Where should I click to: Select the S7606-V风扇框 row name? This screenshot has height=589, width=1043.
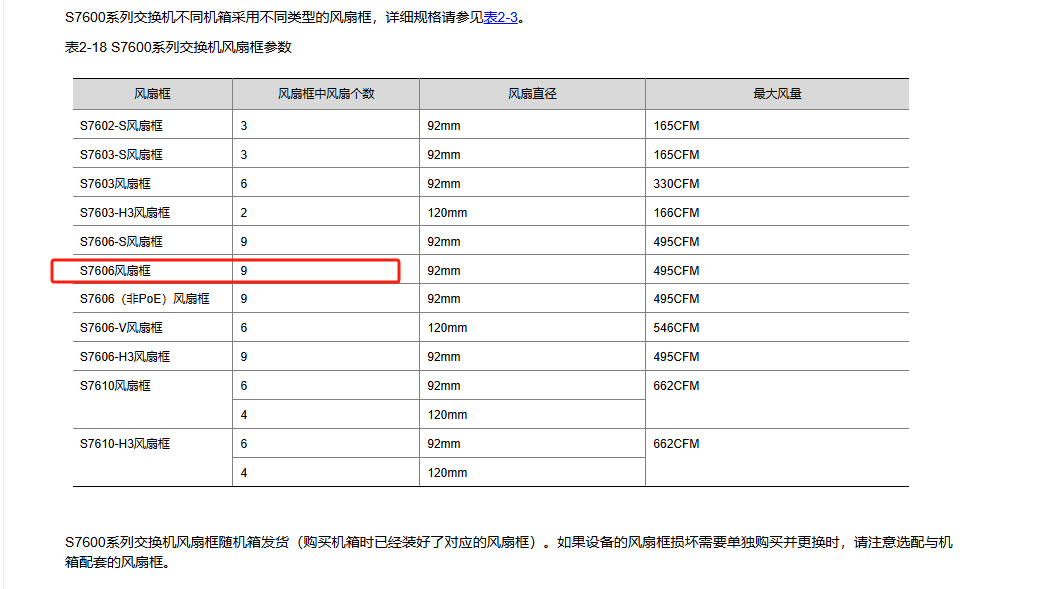[x=121, y=328]
